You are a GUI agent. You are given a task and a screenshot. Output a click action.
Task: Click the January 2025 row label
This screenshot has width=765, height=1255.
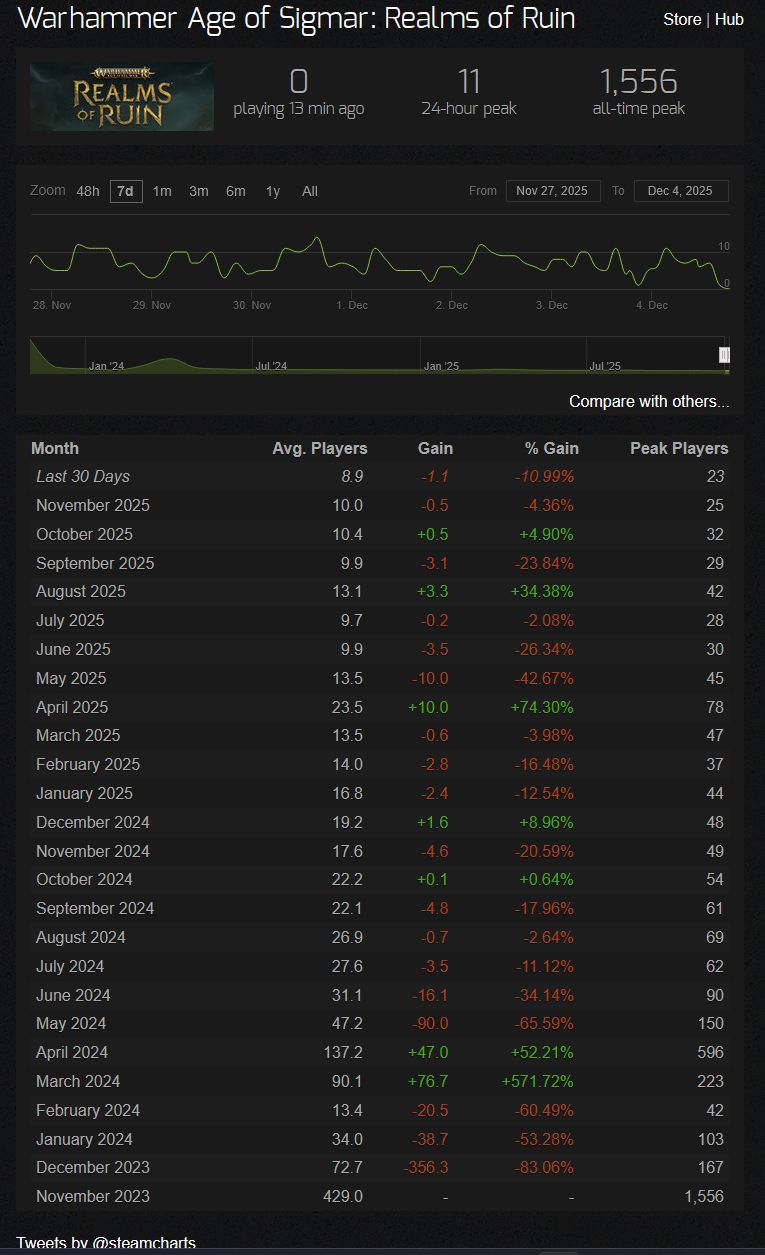[x=84, y=793]
